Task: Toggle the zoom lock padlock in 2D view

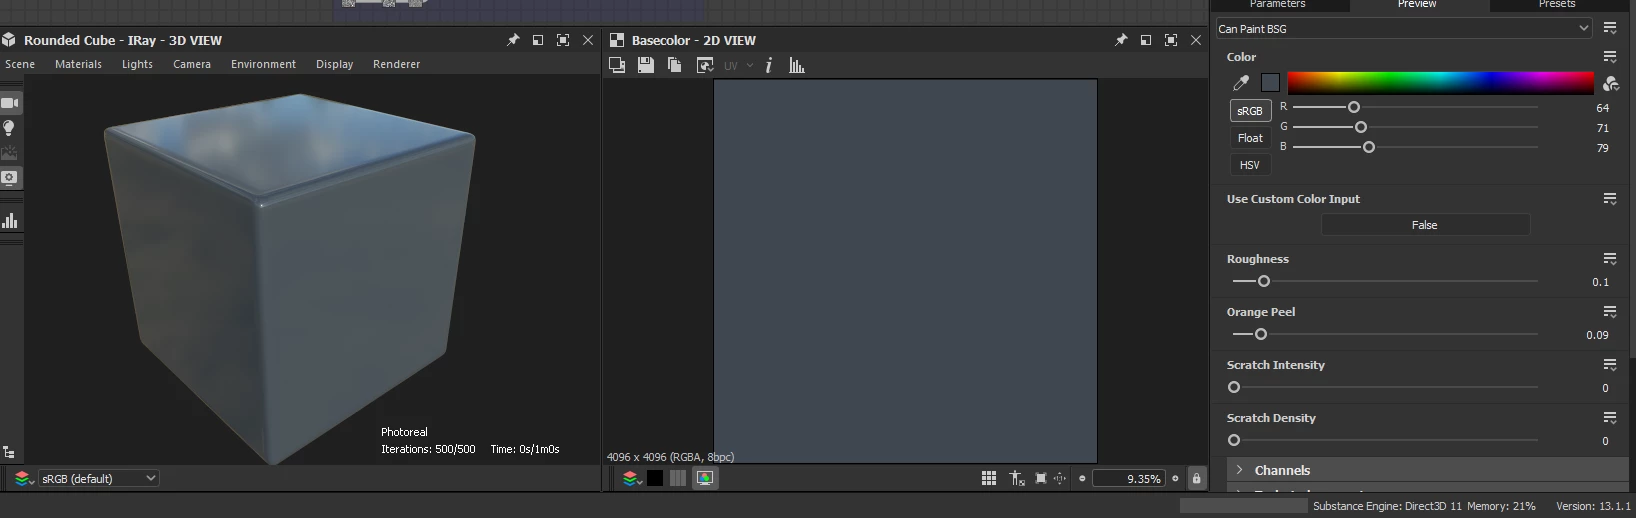Action: [1196, 478]
